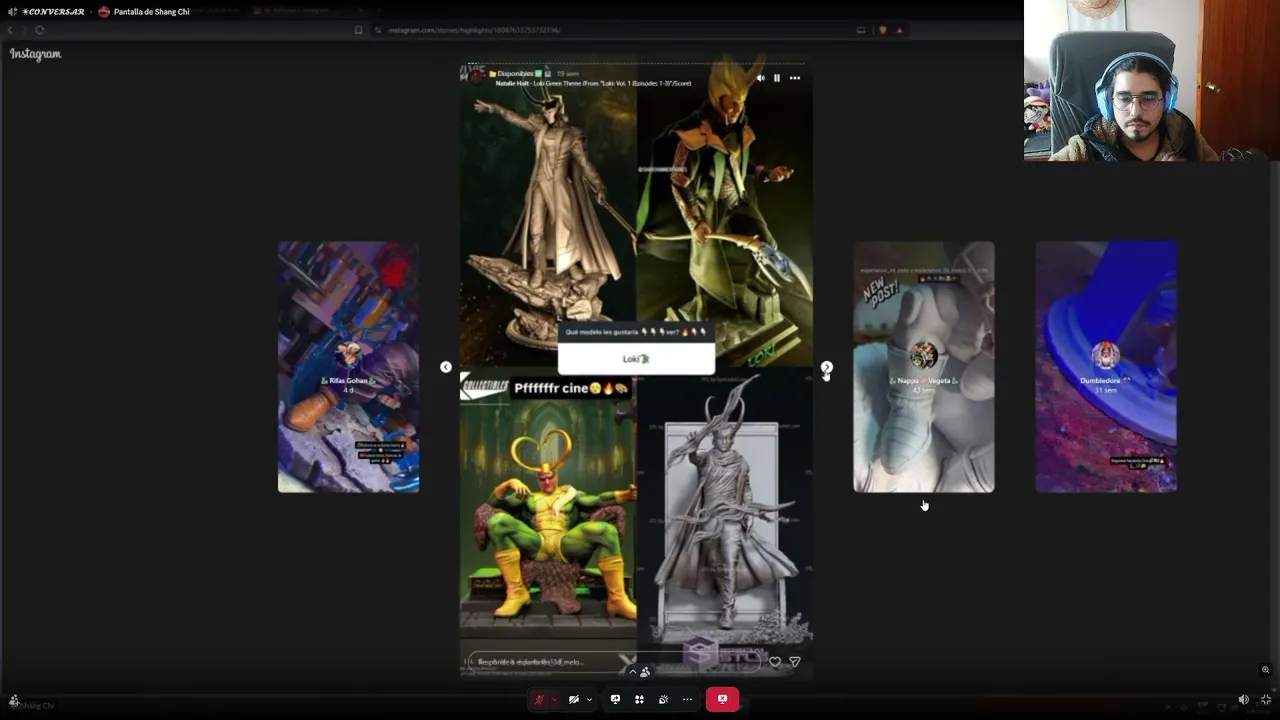Viewport: 1280px width, 720px height.
Task: Open more call options three-dot menu
Action: [687, 700]
